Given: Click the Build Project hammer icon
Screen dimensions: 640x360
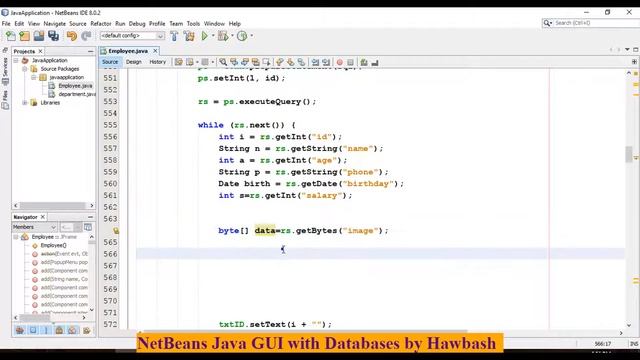Looking at the screenshot, I should (x=174, y=36).
